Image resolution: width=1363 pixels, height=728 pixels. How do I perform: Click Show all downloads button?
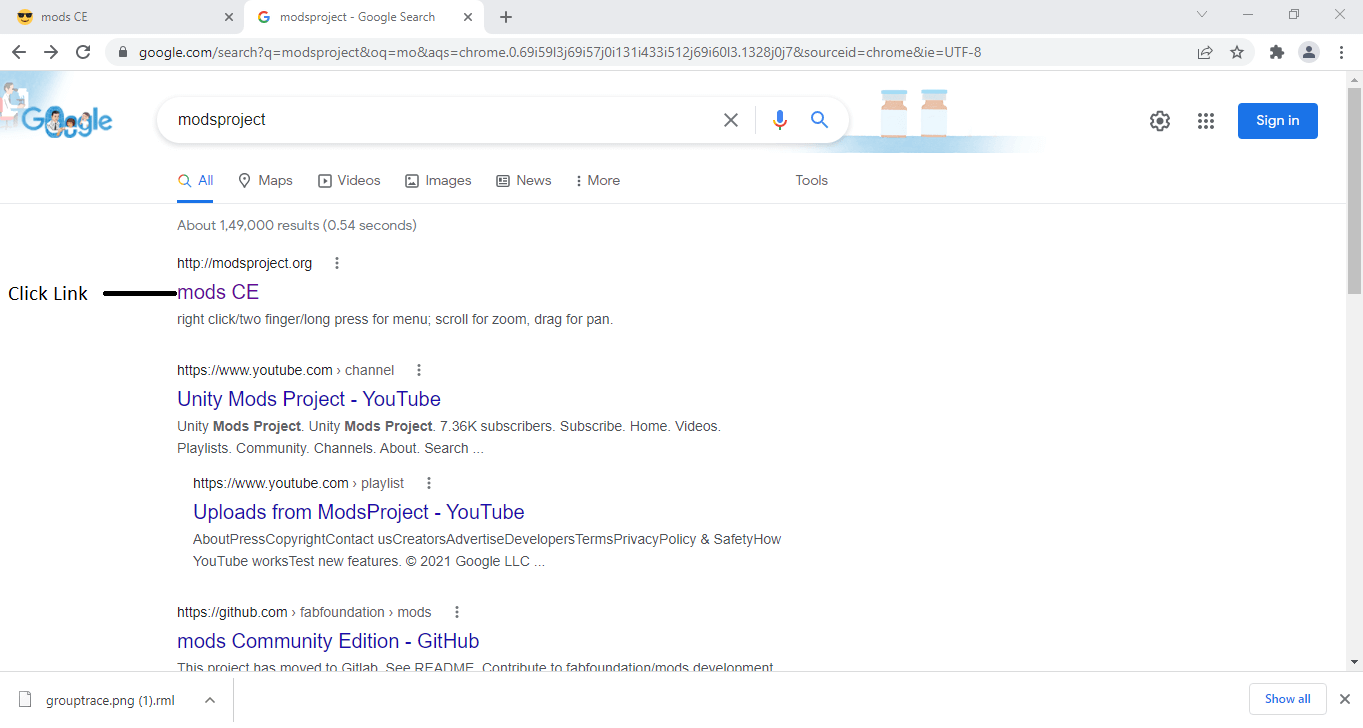coord(1287,699)
